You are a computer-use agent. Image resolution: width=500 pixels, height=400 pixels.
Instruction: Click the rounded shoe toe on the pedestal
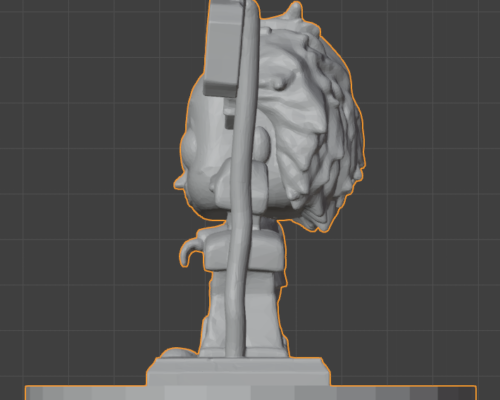click(x=177, y=353)
